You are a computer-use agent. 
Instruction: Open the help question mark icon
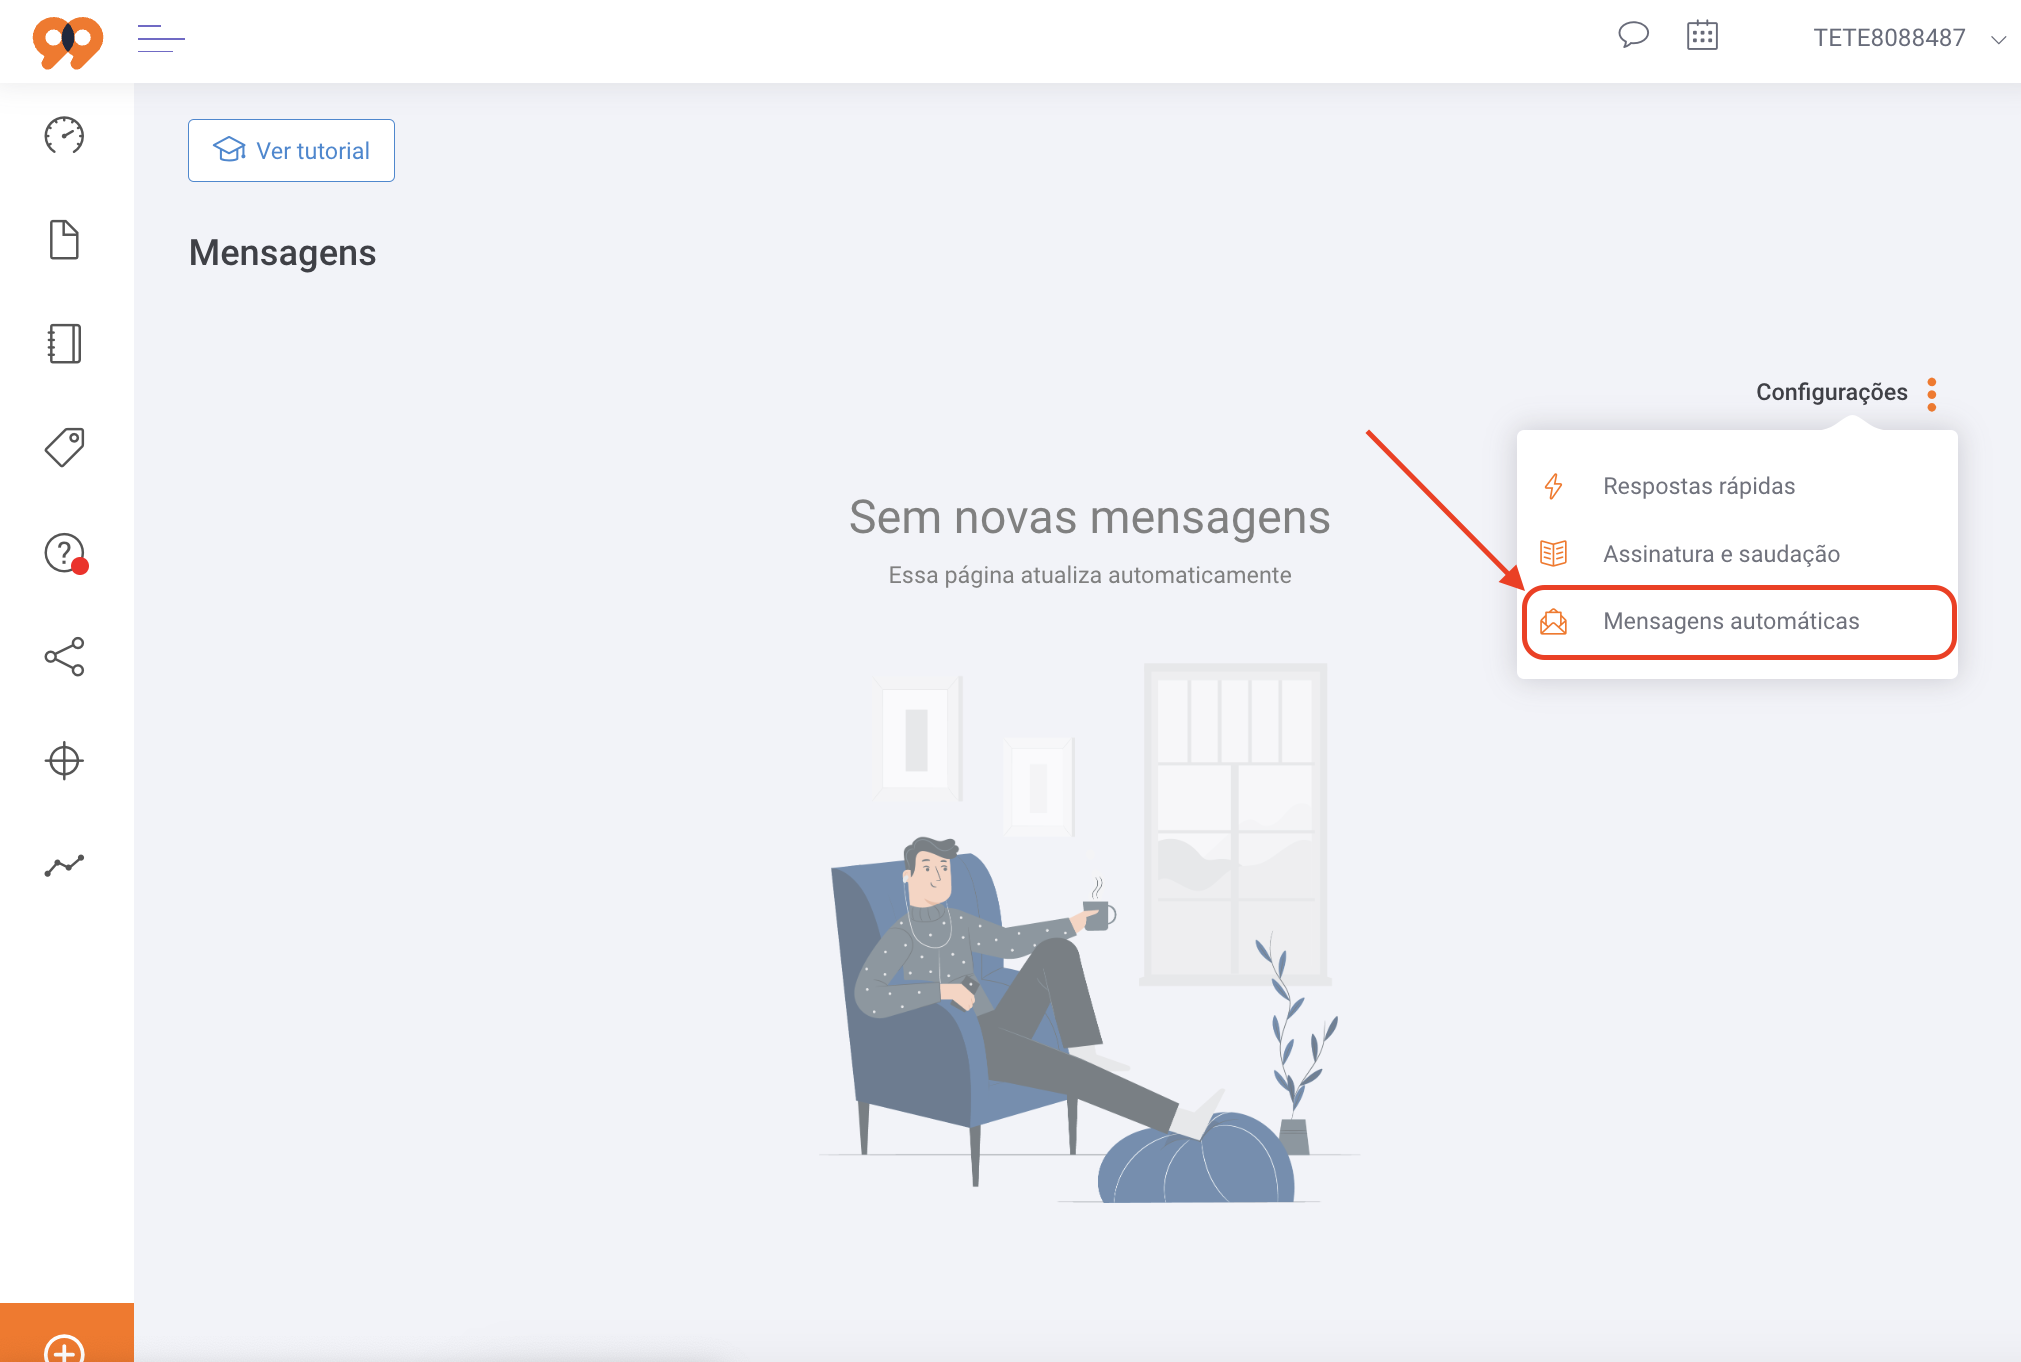[x=64, y=552]
